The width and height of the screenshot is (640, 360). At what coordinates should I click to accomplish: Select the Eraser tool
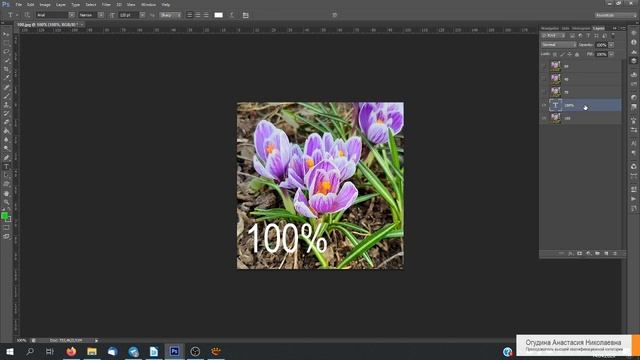[x=7, y=122]
